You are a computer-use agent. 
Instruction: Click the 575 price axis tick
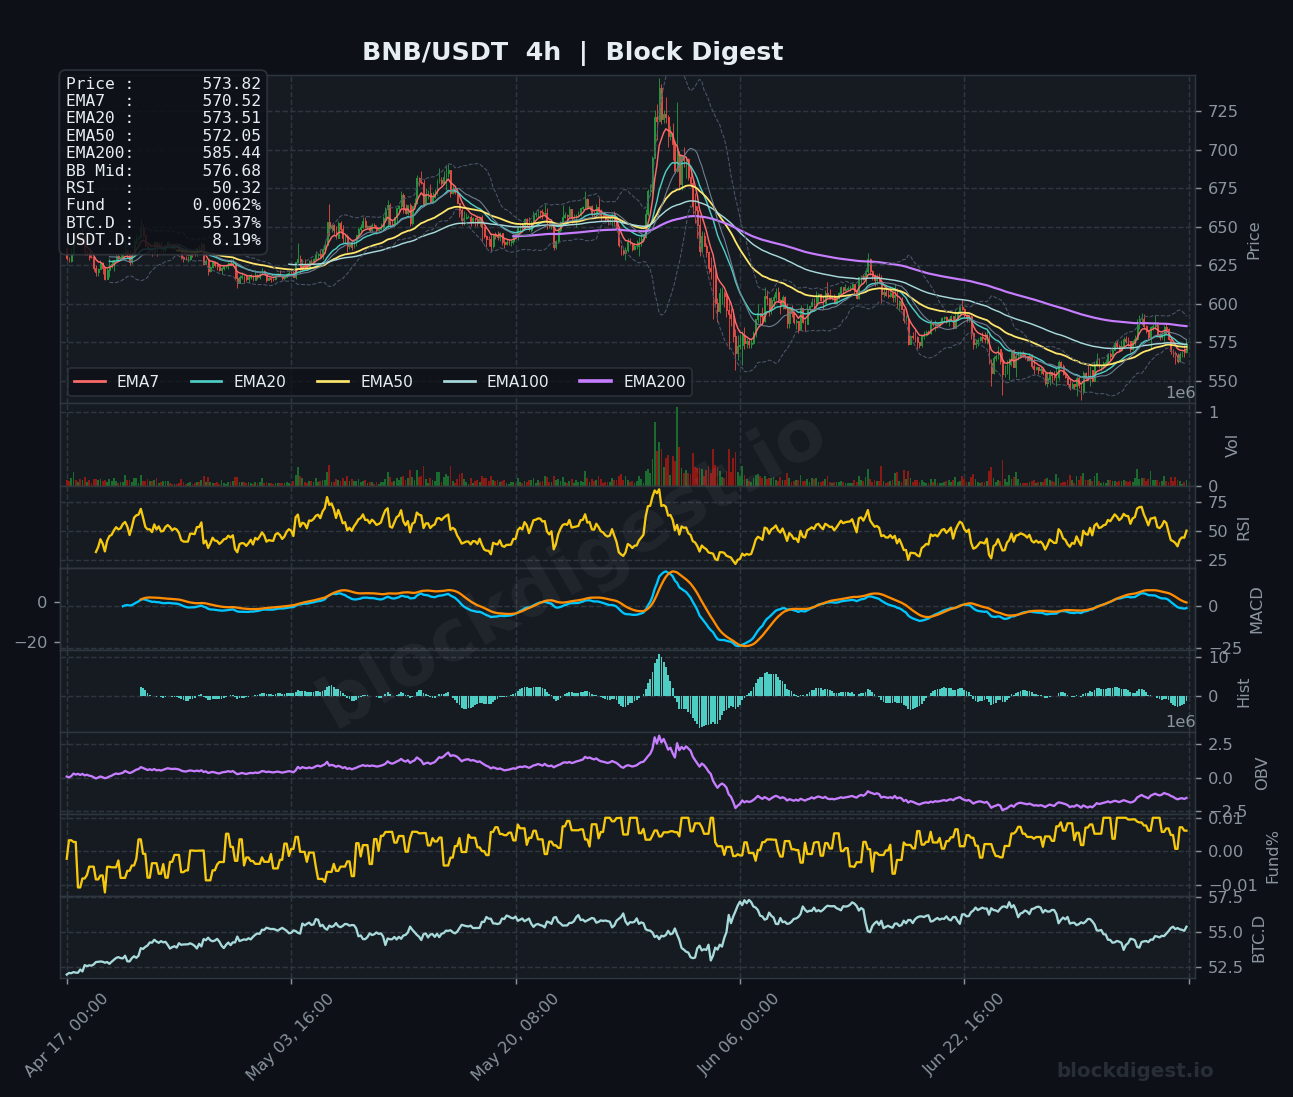coord(1221,343)
